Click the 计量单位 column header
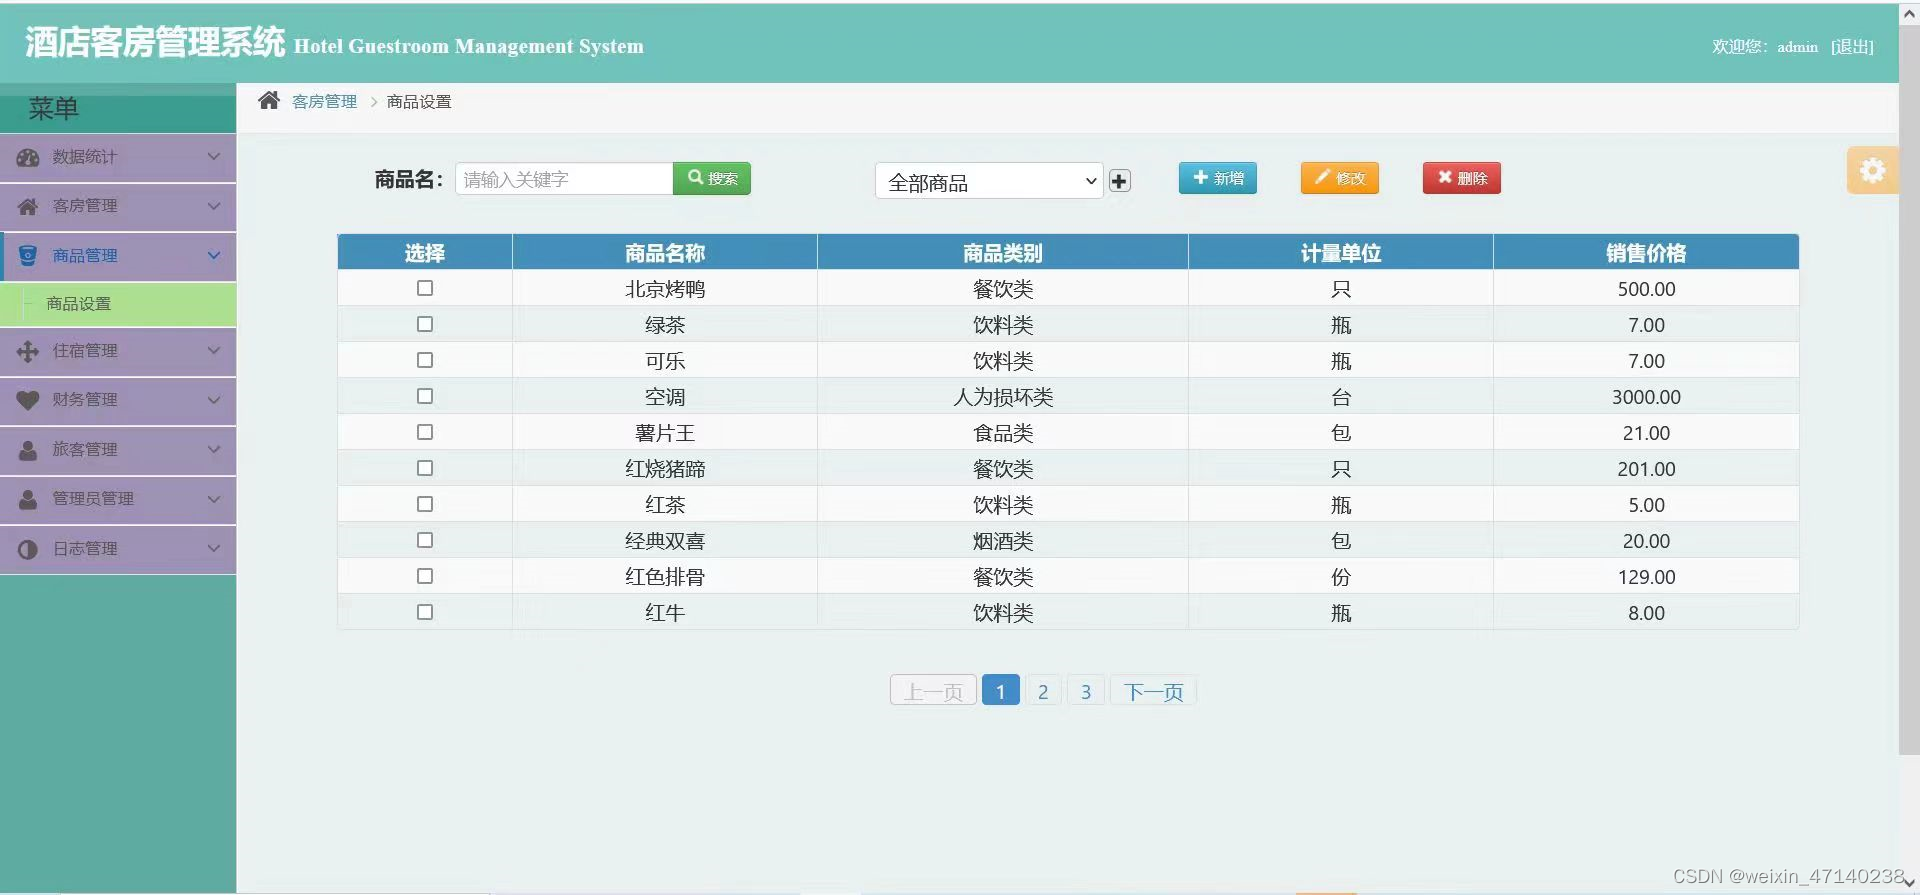The width and height of the screenshot is (1920, 895). tap(1341, 253)
